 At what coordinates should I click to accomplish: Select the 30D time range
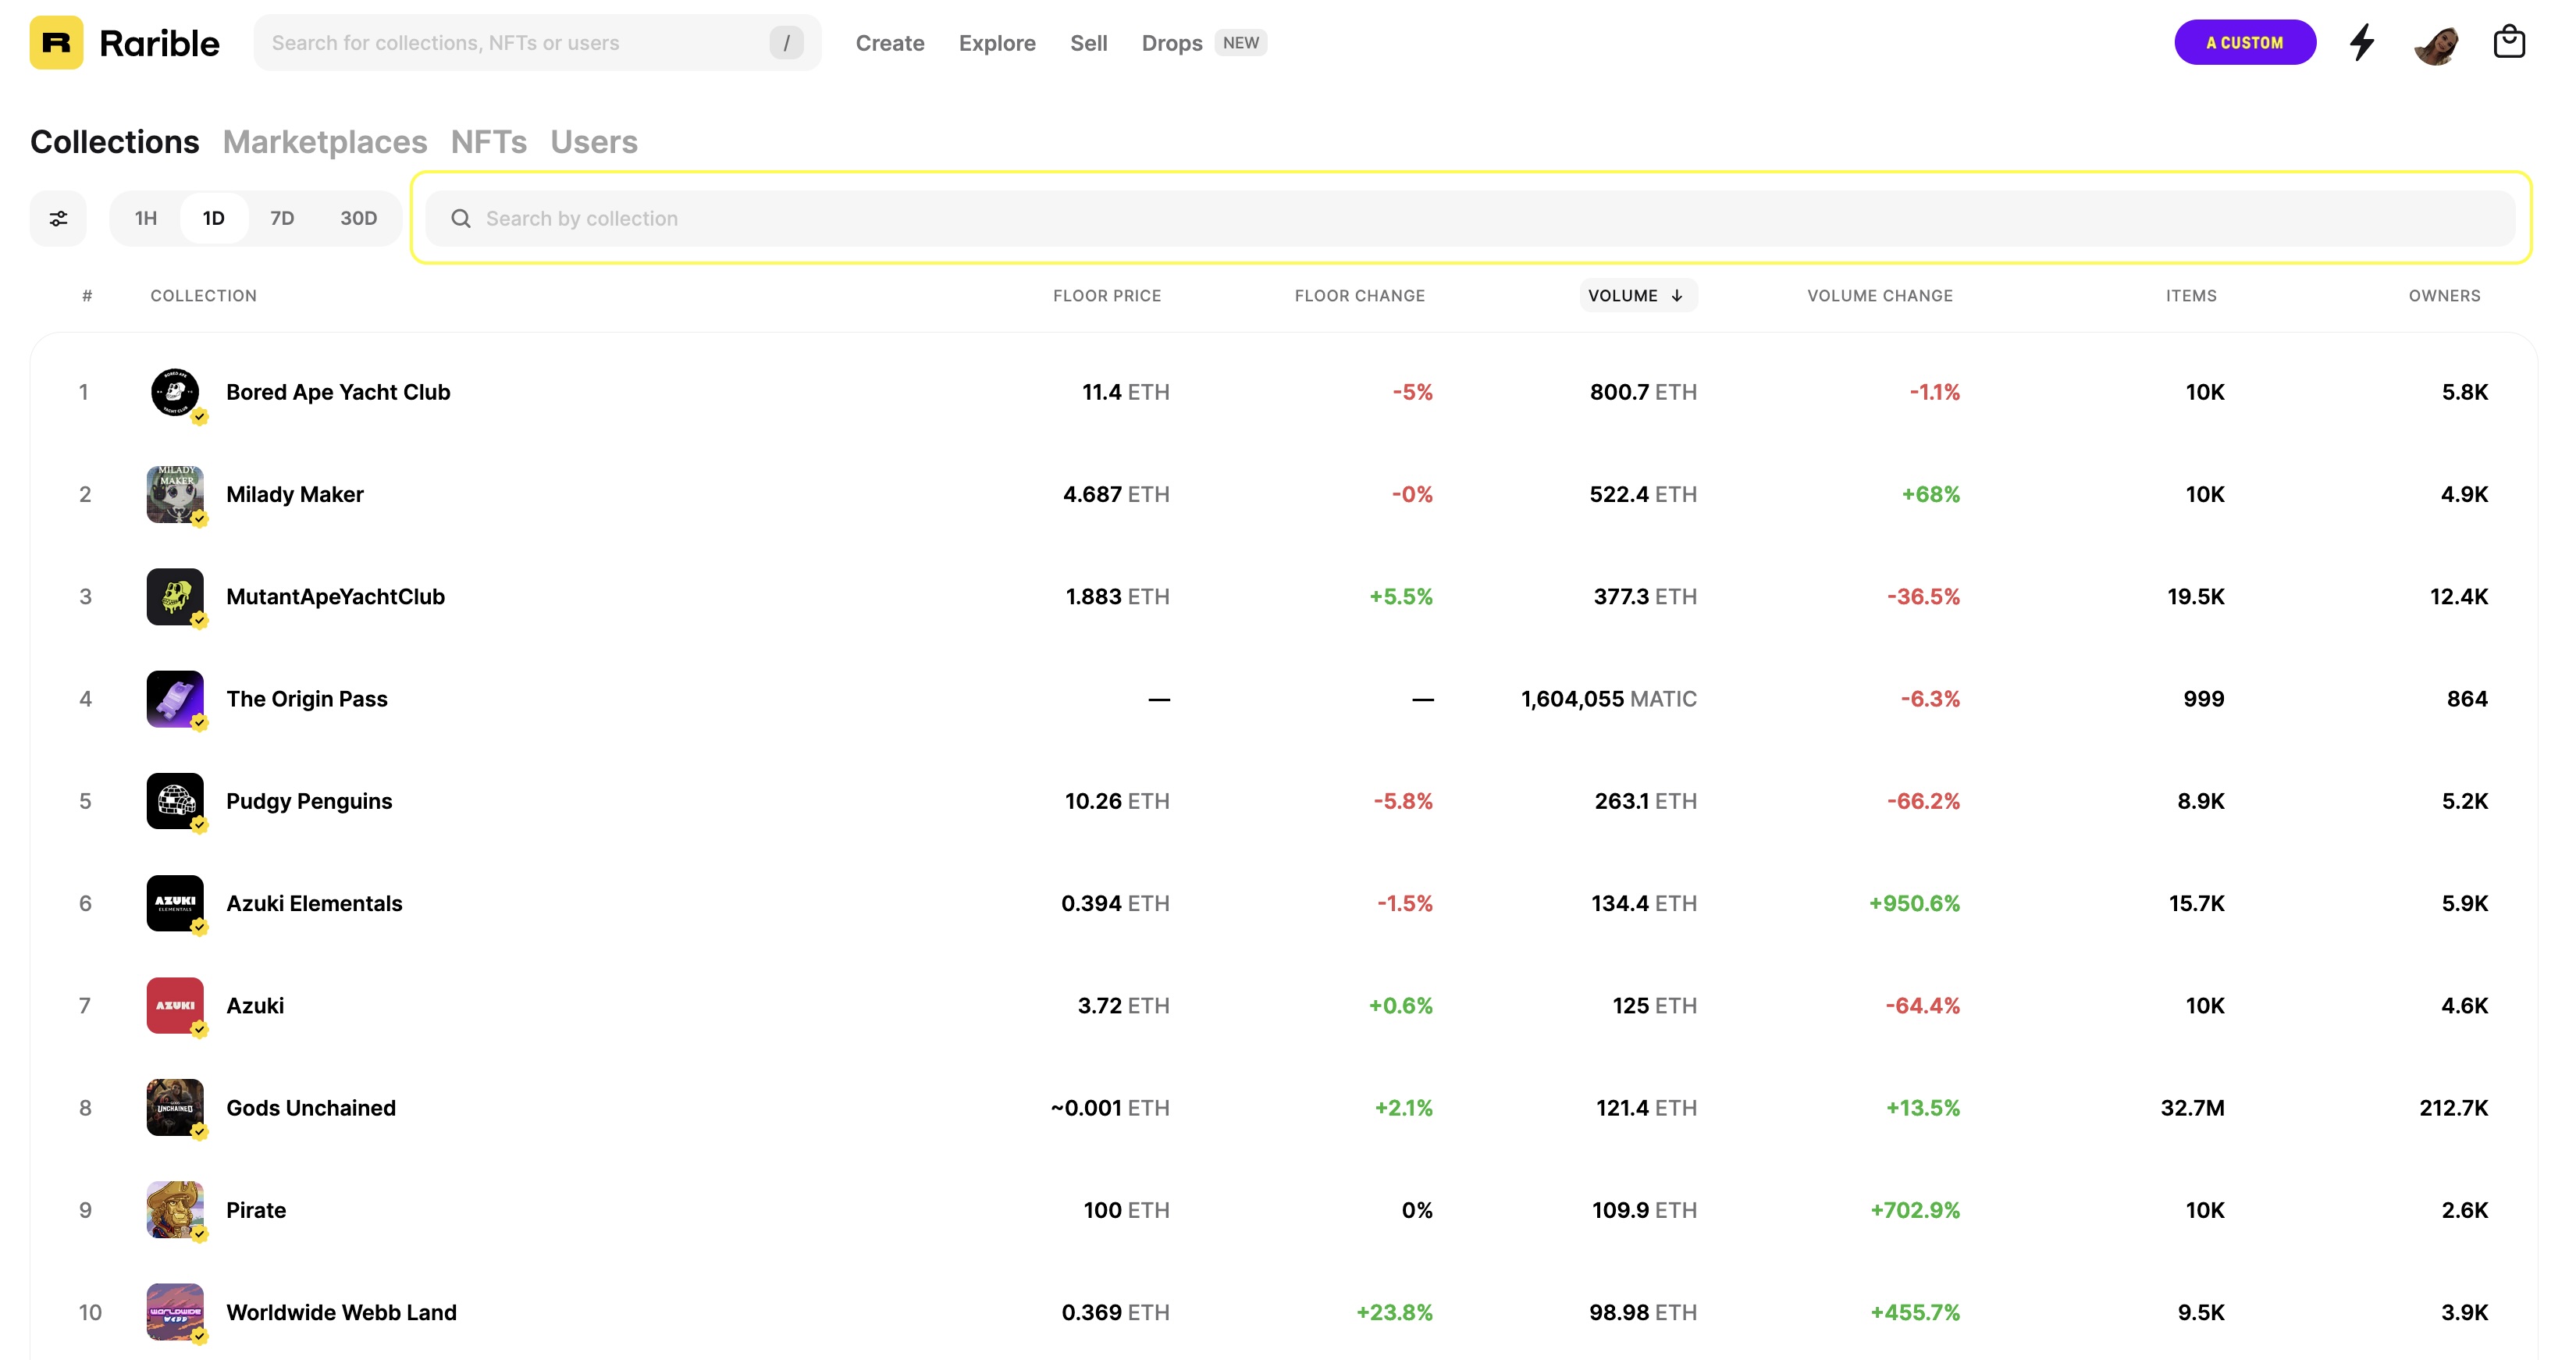click(359, 218)
